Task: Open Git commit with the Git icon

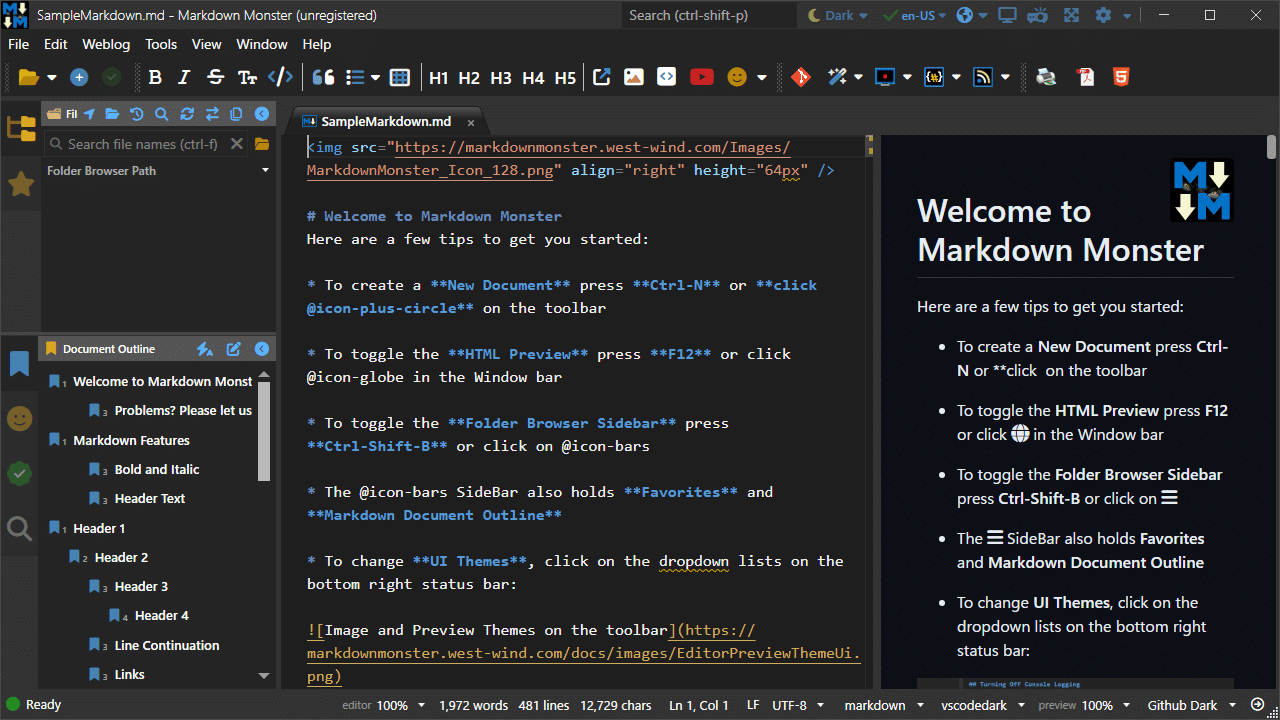Action: click(800, 77)
